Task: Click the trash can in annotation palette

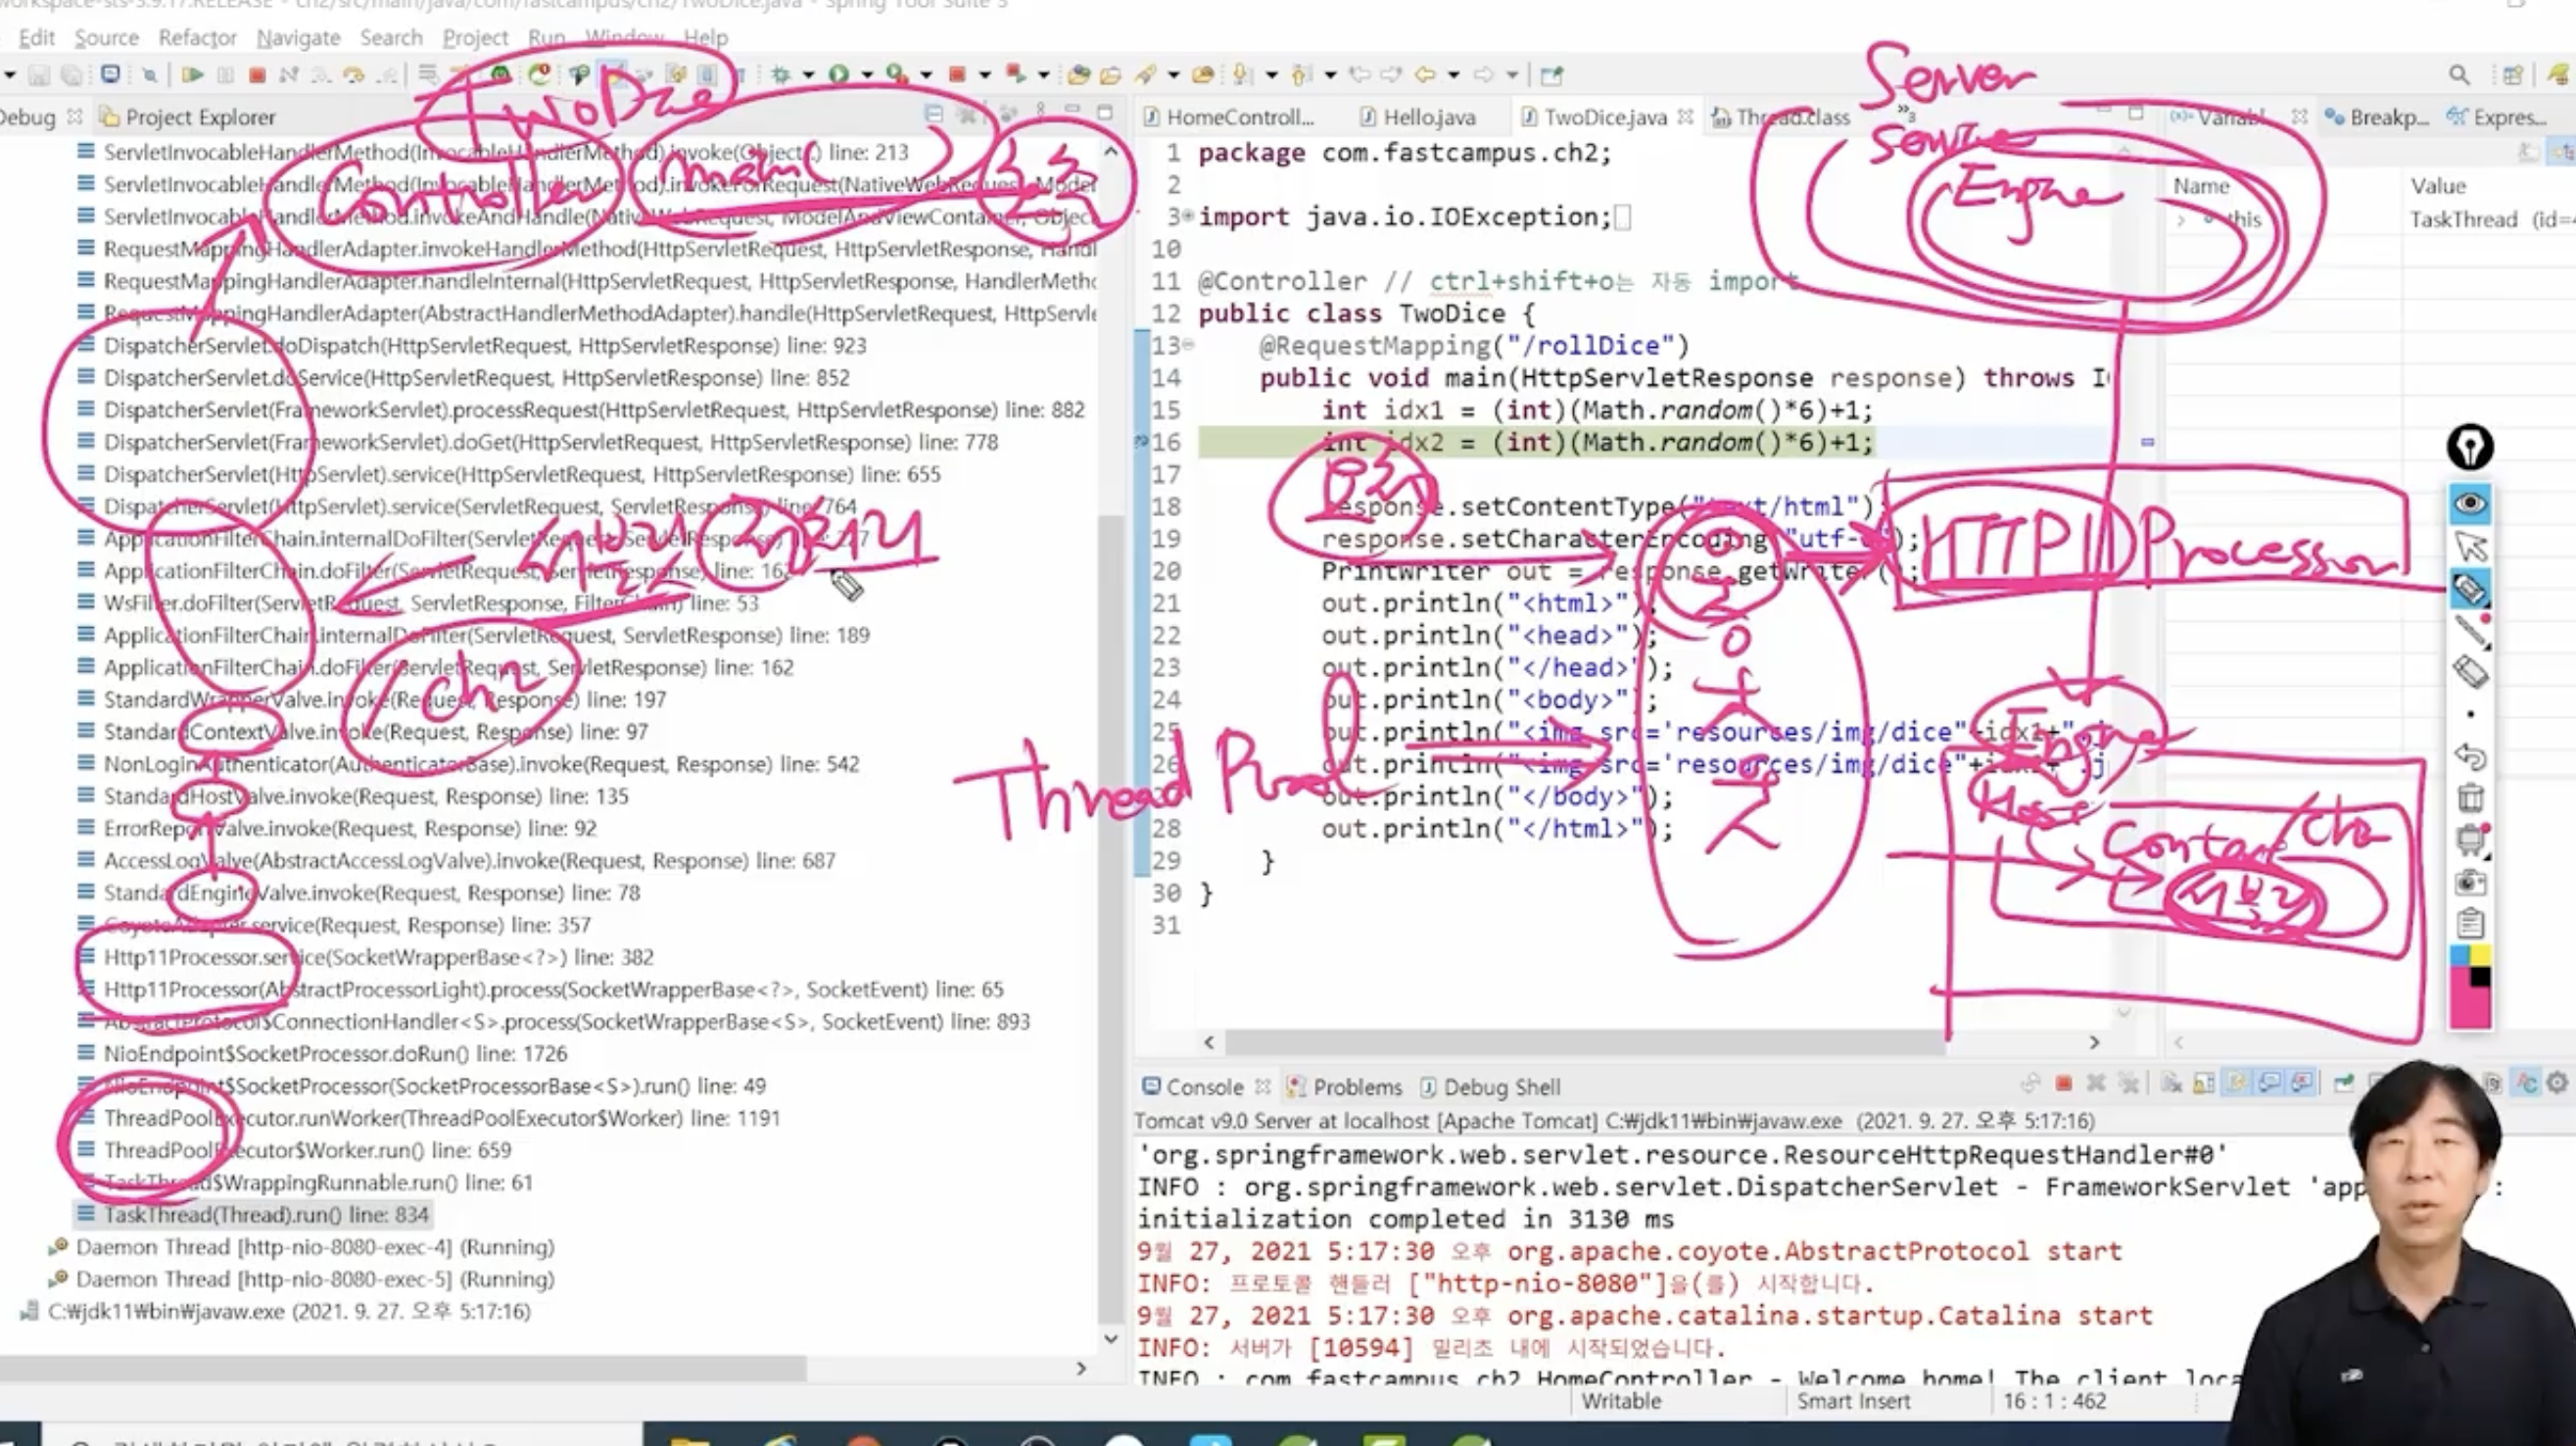Action: tap(2470, 799)
